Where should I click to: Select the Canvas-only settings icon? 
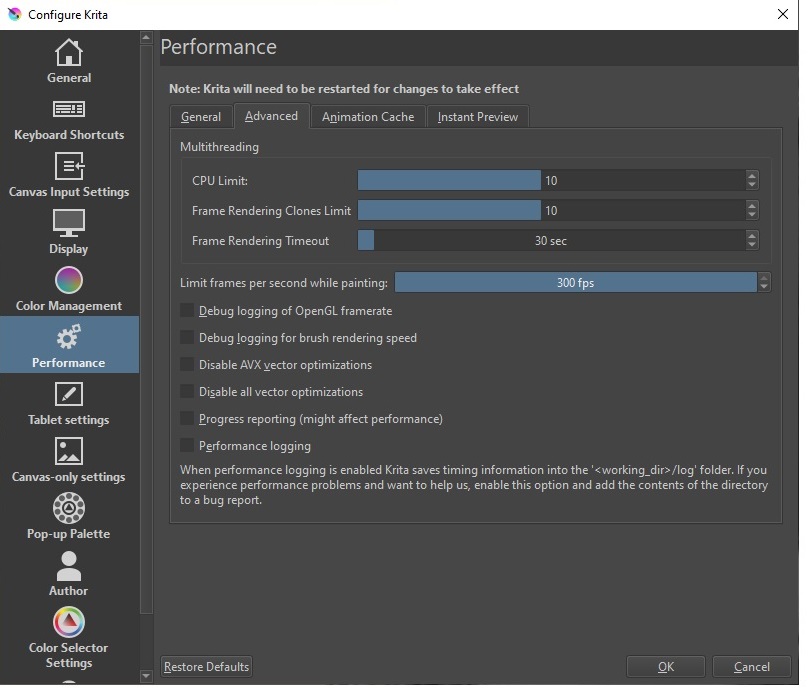tap(69, 451)
